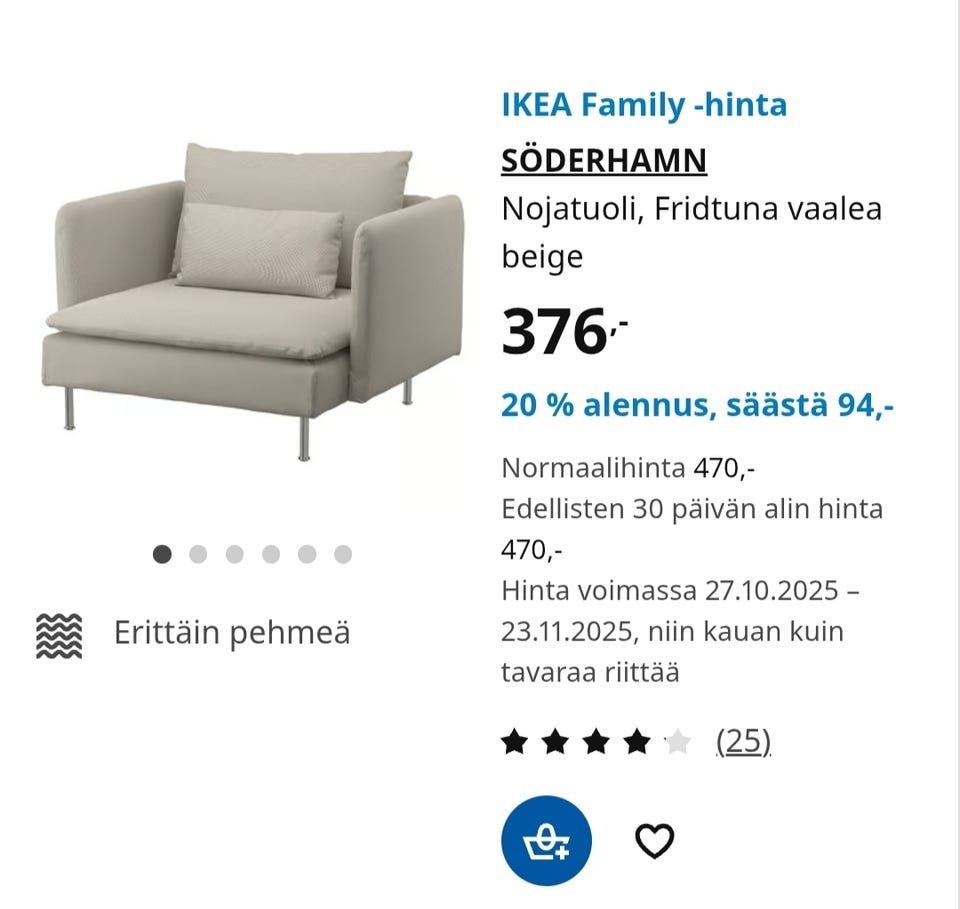The height and width of the screenshot is (909, 960).
Task: Click the "Erittäin pehmeä" softness label
Action: pyautogui.click(x=232, y=633)
